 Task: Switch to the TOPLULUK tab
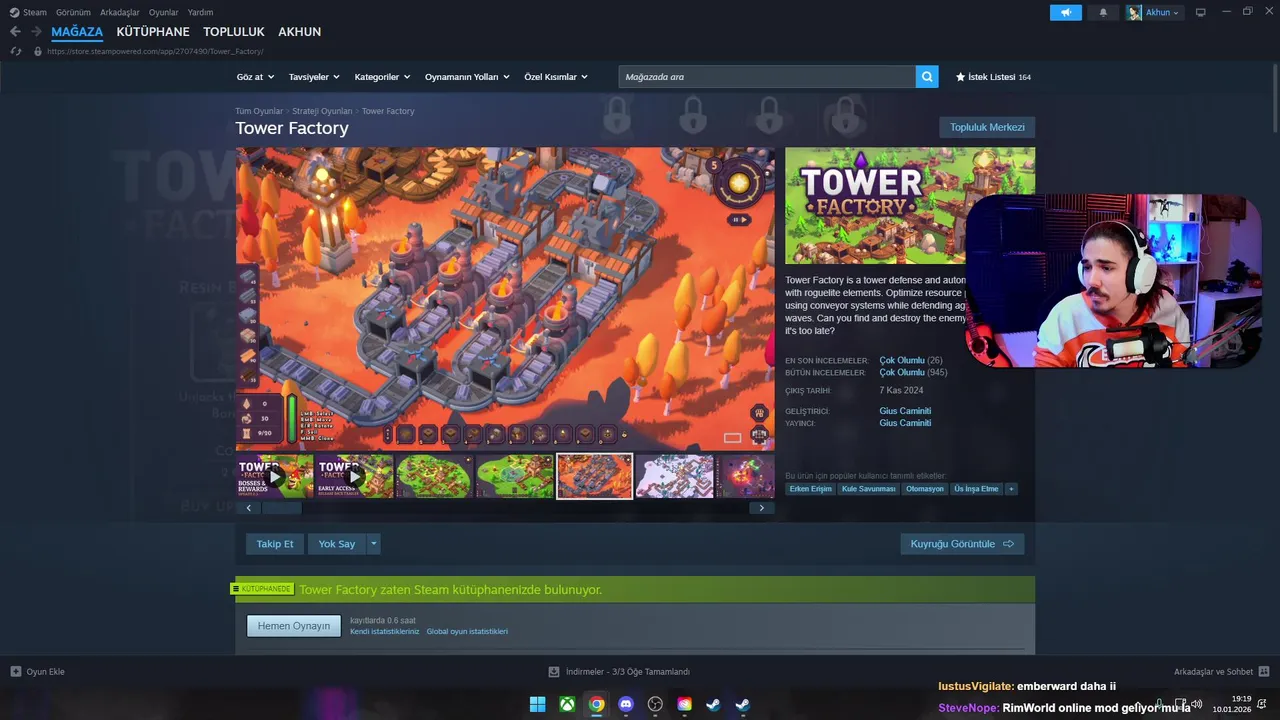[234, 32]
